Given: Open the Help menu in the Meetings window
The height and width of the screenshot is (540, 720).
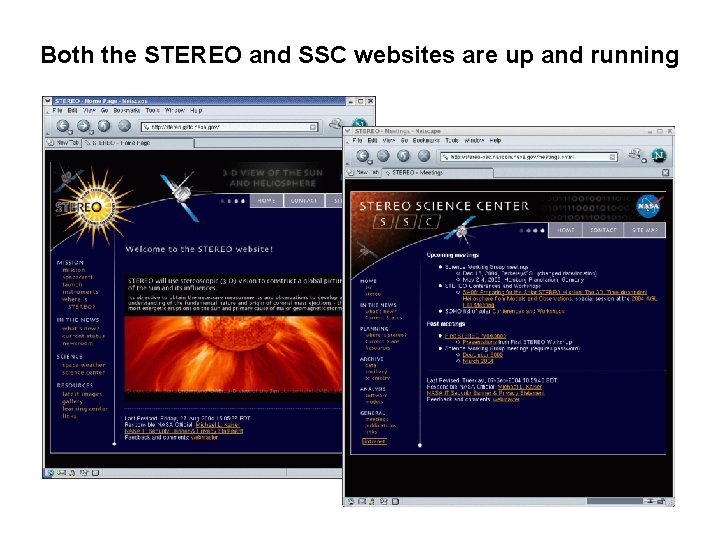Looking at the screenshot, I should point(495,141).
